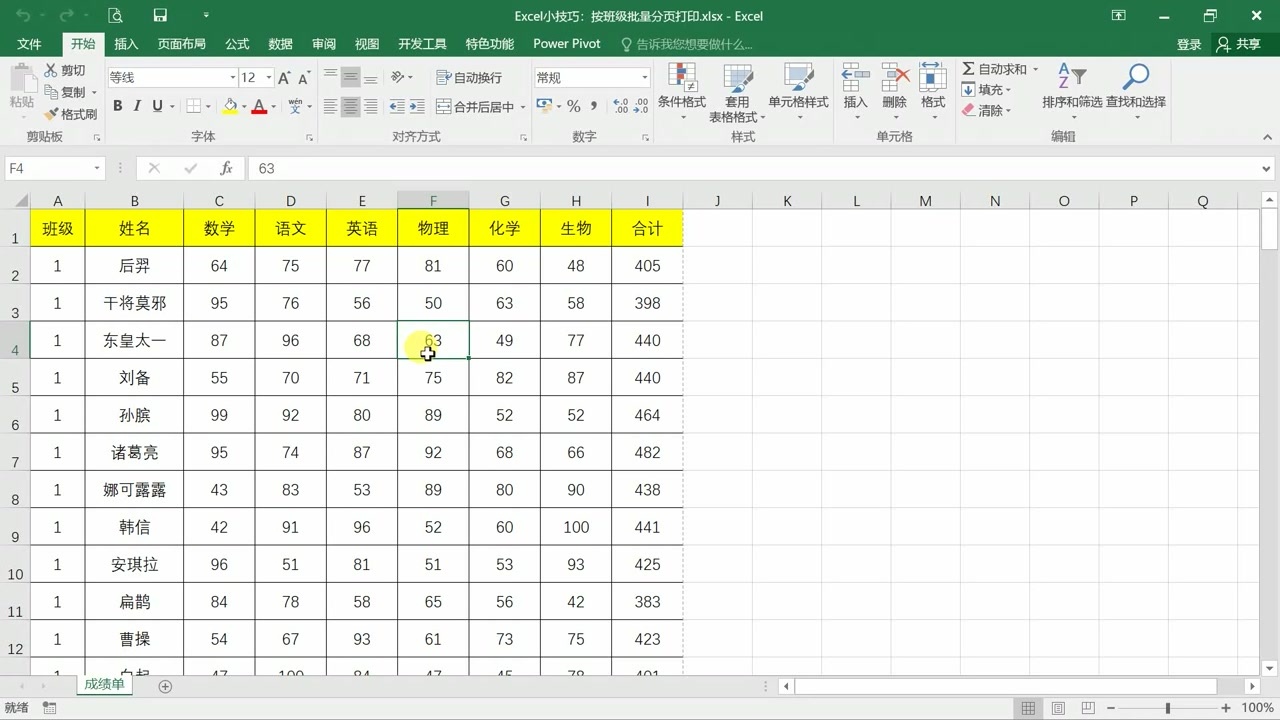This screenshot has height=720, width=1280.
Task: Switch to the Power Pivot tab
Action: pos(567,44)
